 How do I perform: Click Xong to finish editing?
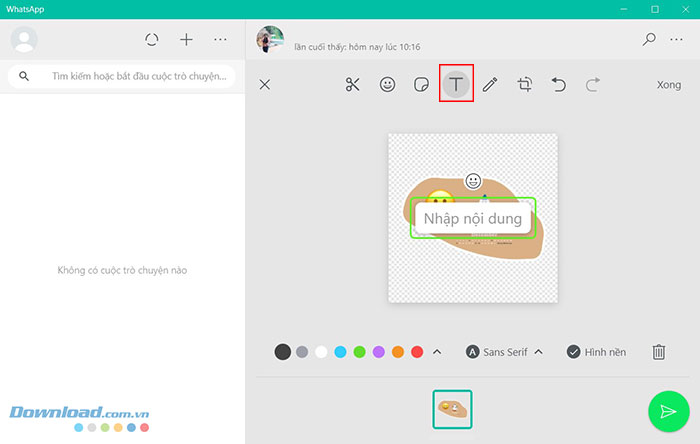click(669, 85)
